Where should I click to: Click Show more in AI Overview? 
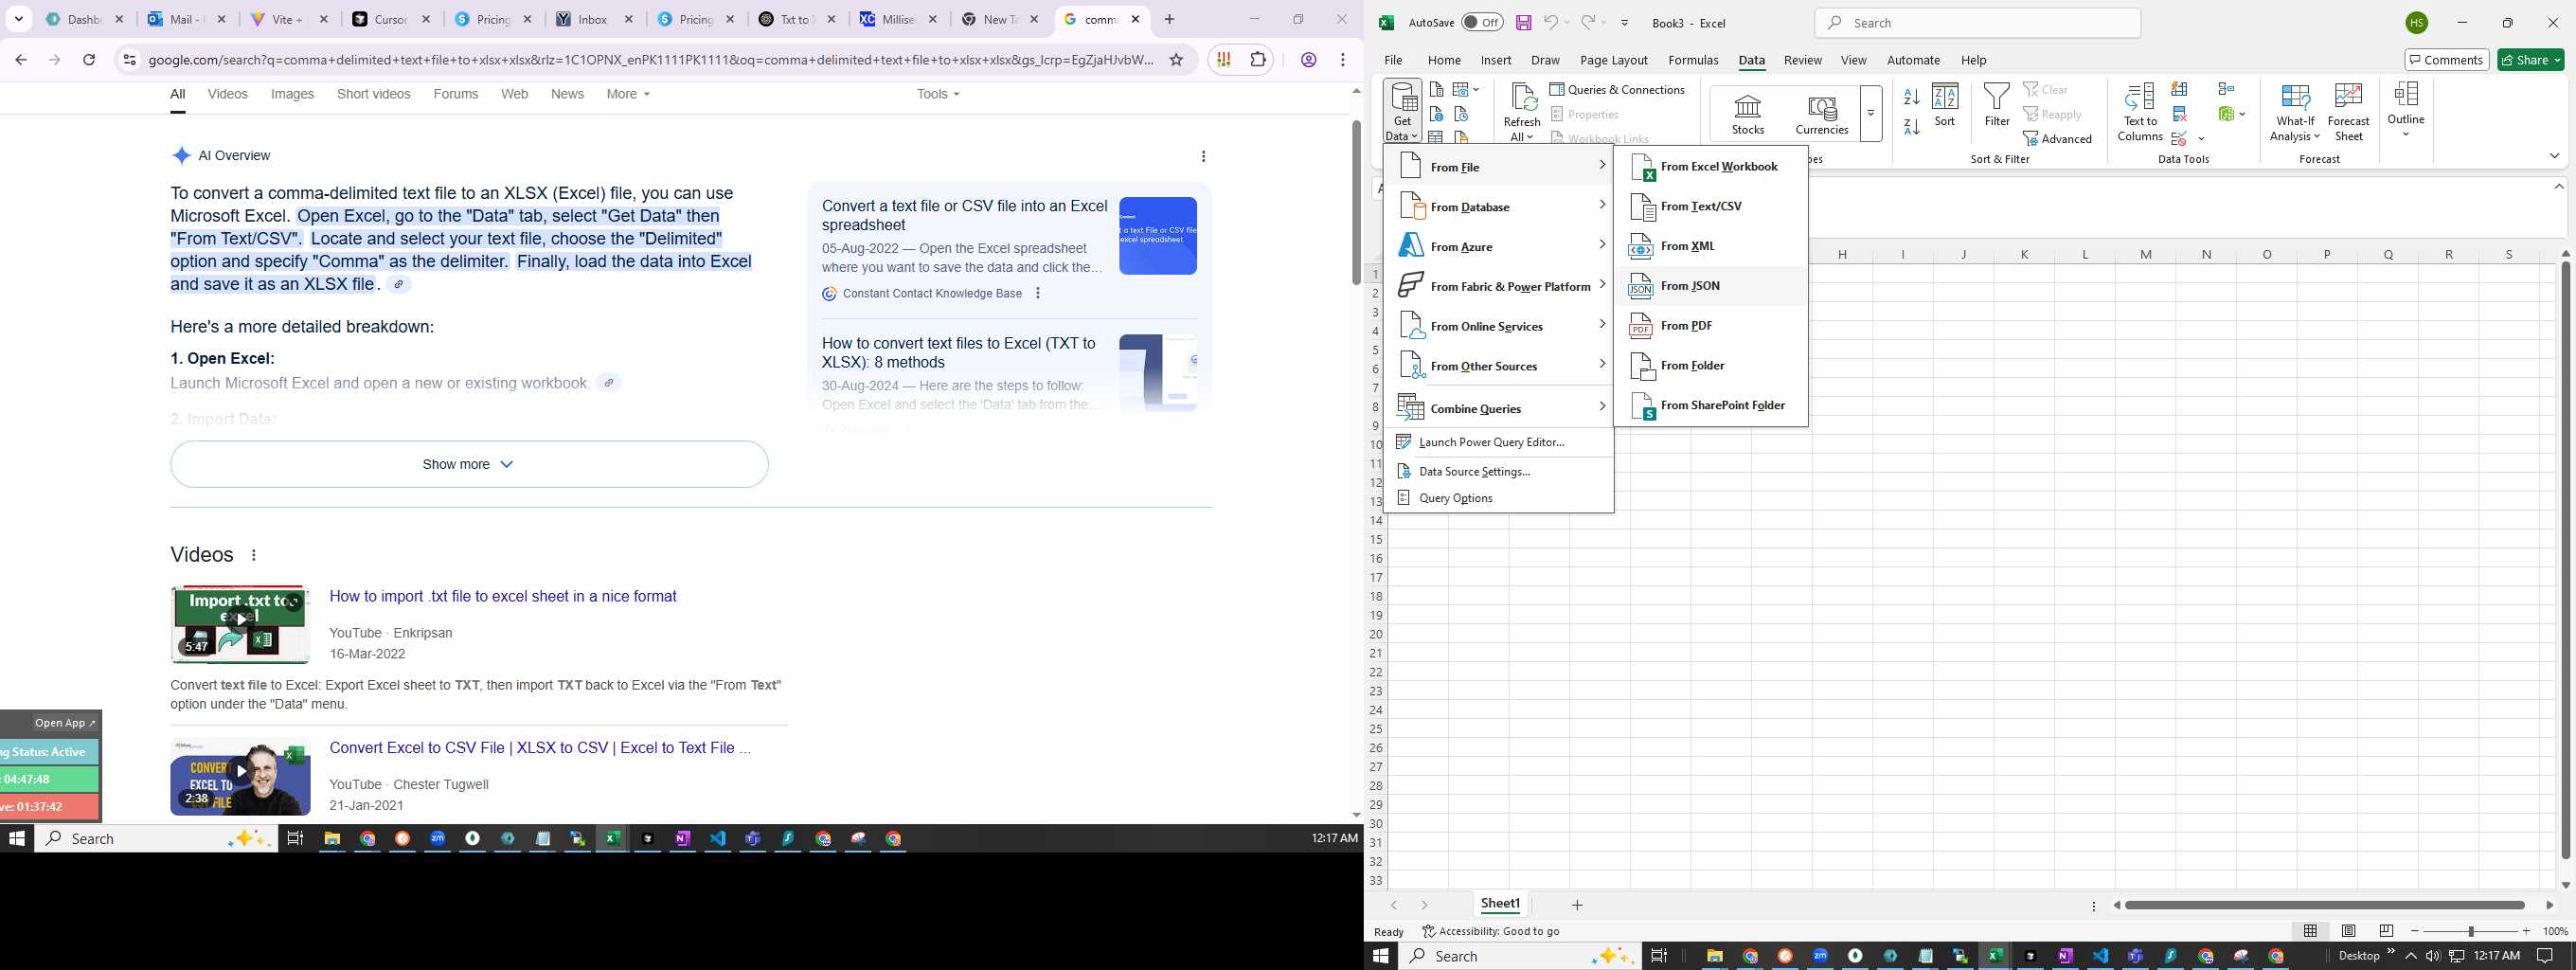click(x=469, y=464)
